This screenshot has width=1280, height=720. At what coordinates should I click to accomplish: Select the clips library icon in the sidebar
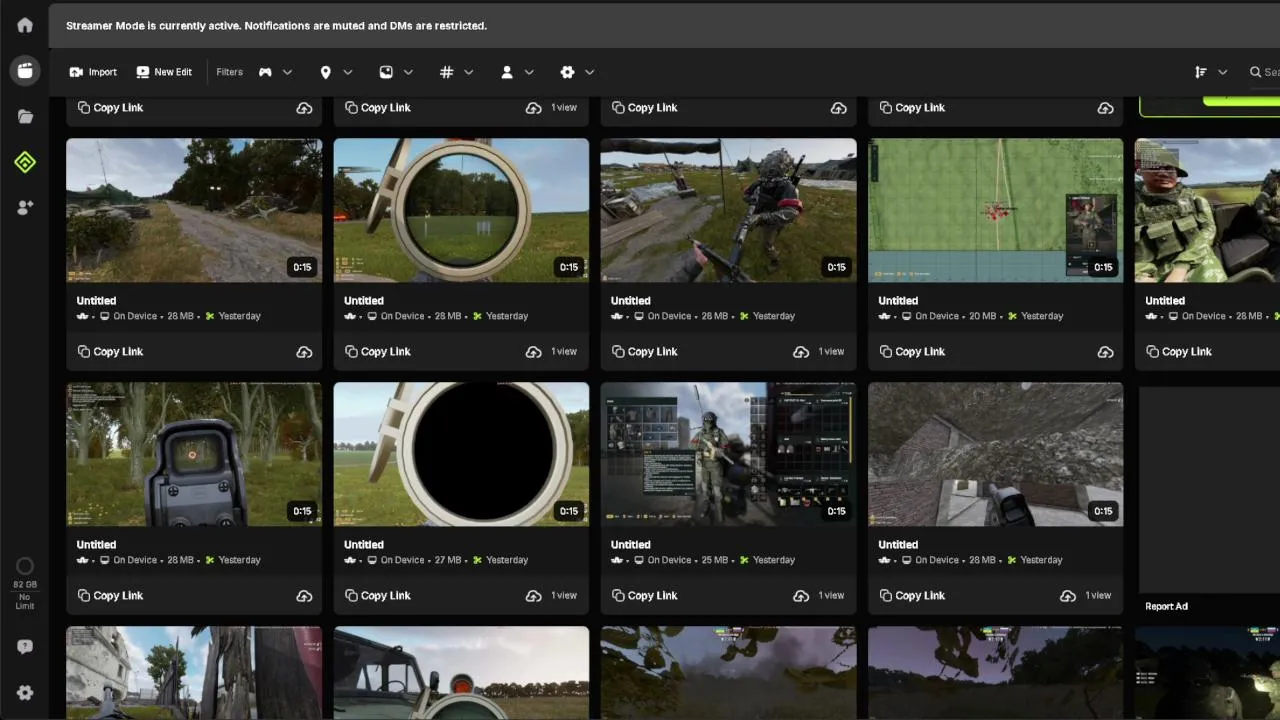[25, 71]
